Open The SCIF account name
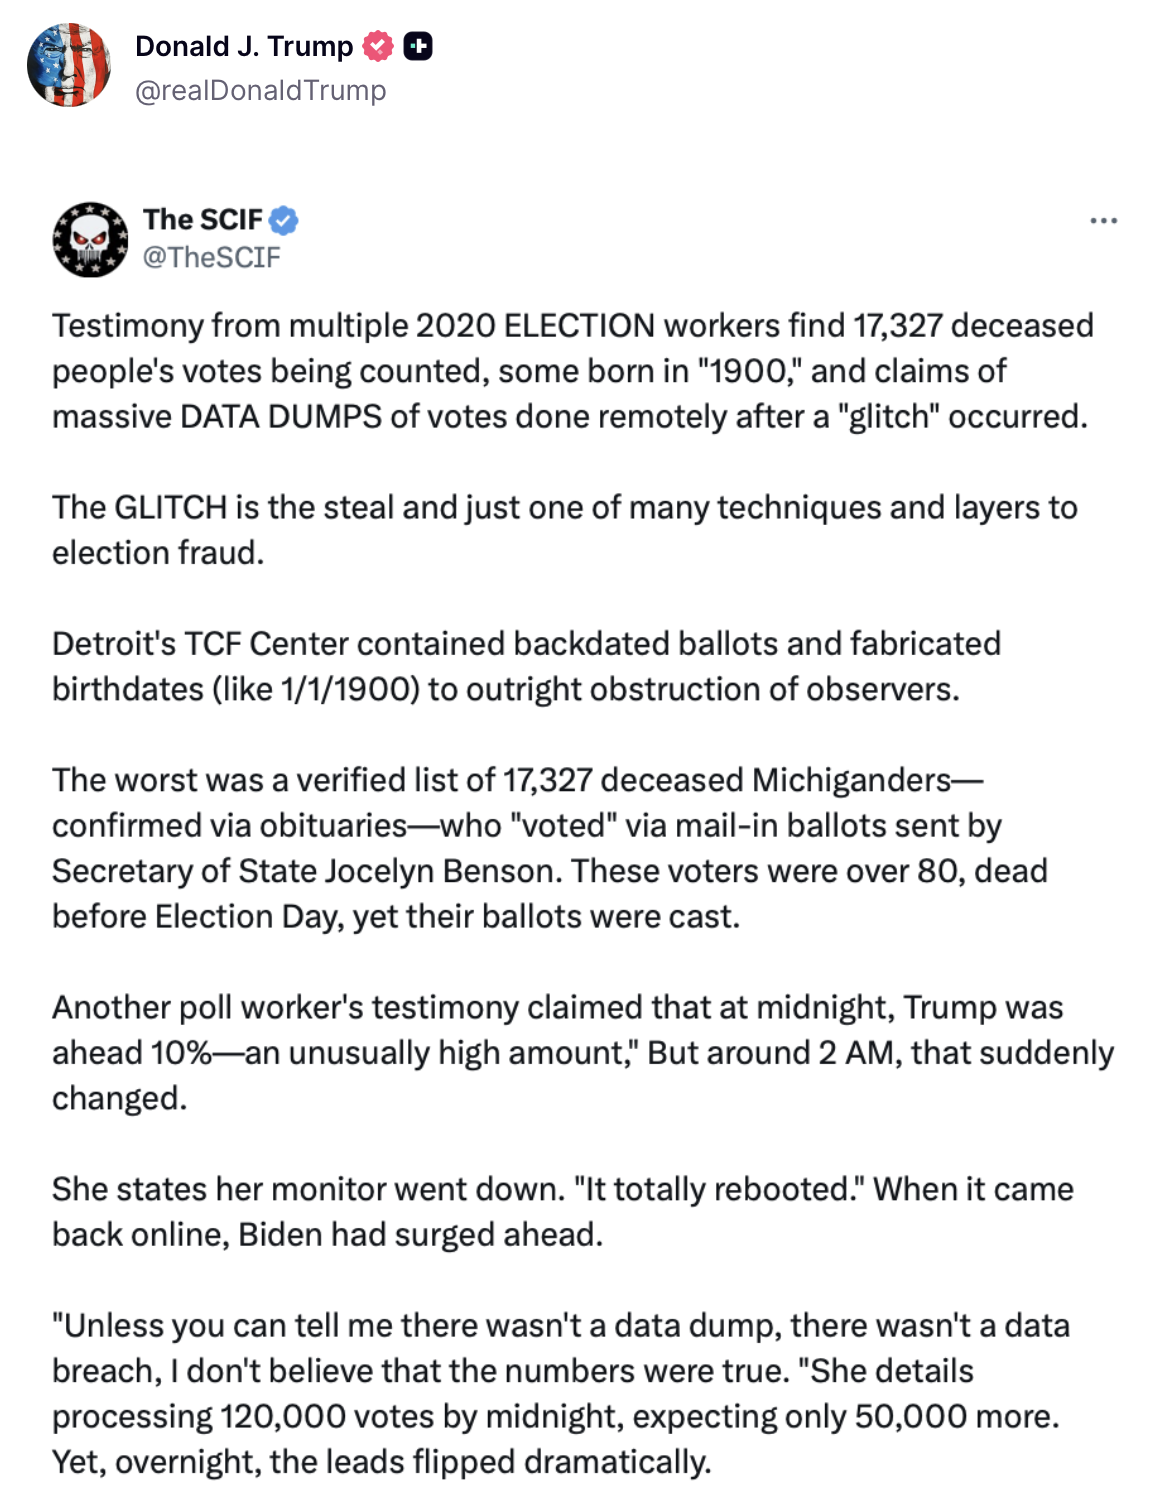This screenshot has height=1500, width=1166. pos(202,219)
